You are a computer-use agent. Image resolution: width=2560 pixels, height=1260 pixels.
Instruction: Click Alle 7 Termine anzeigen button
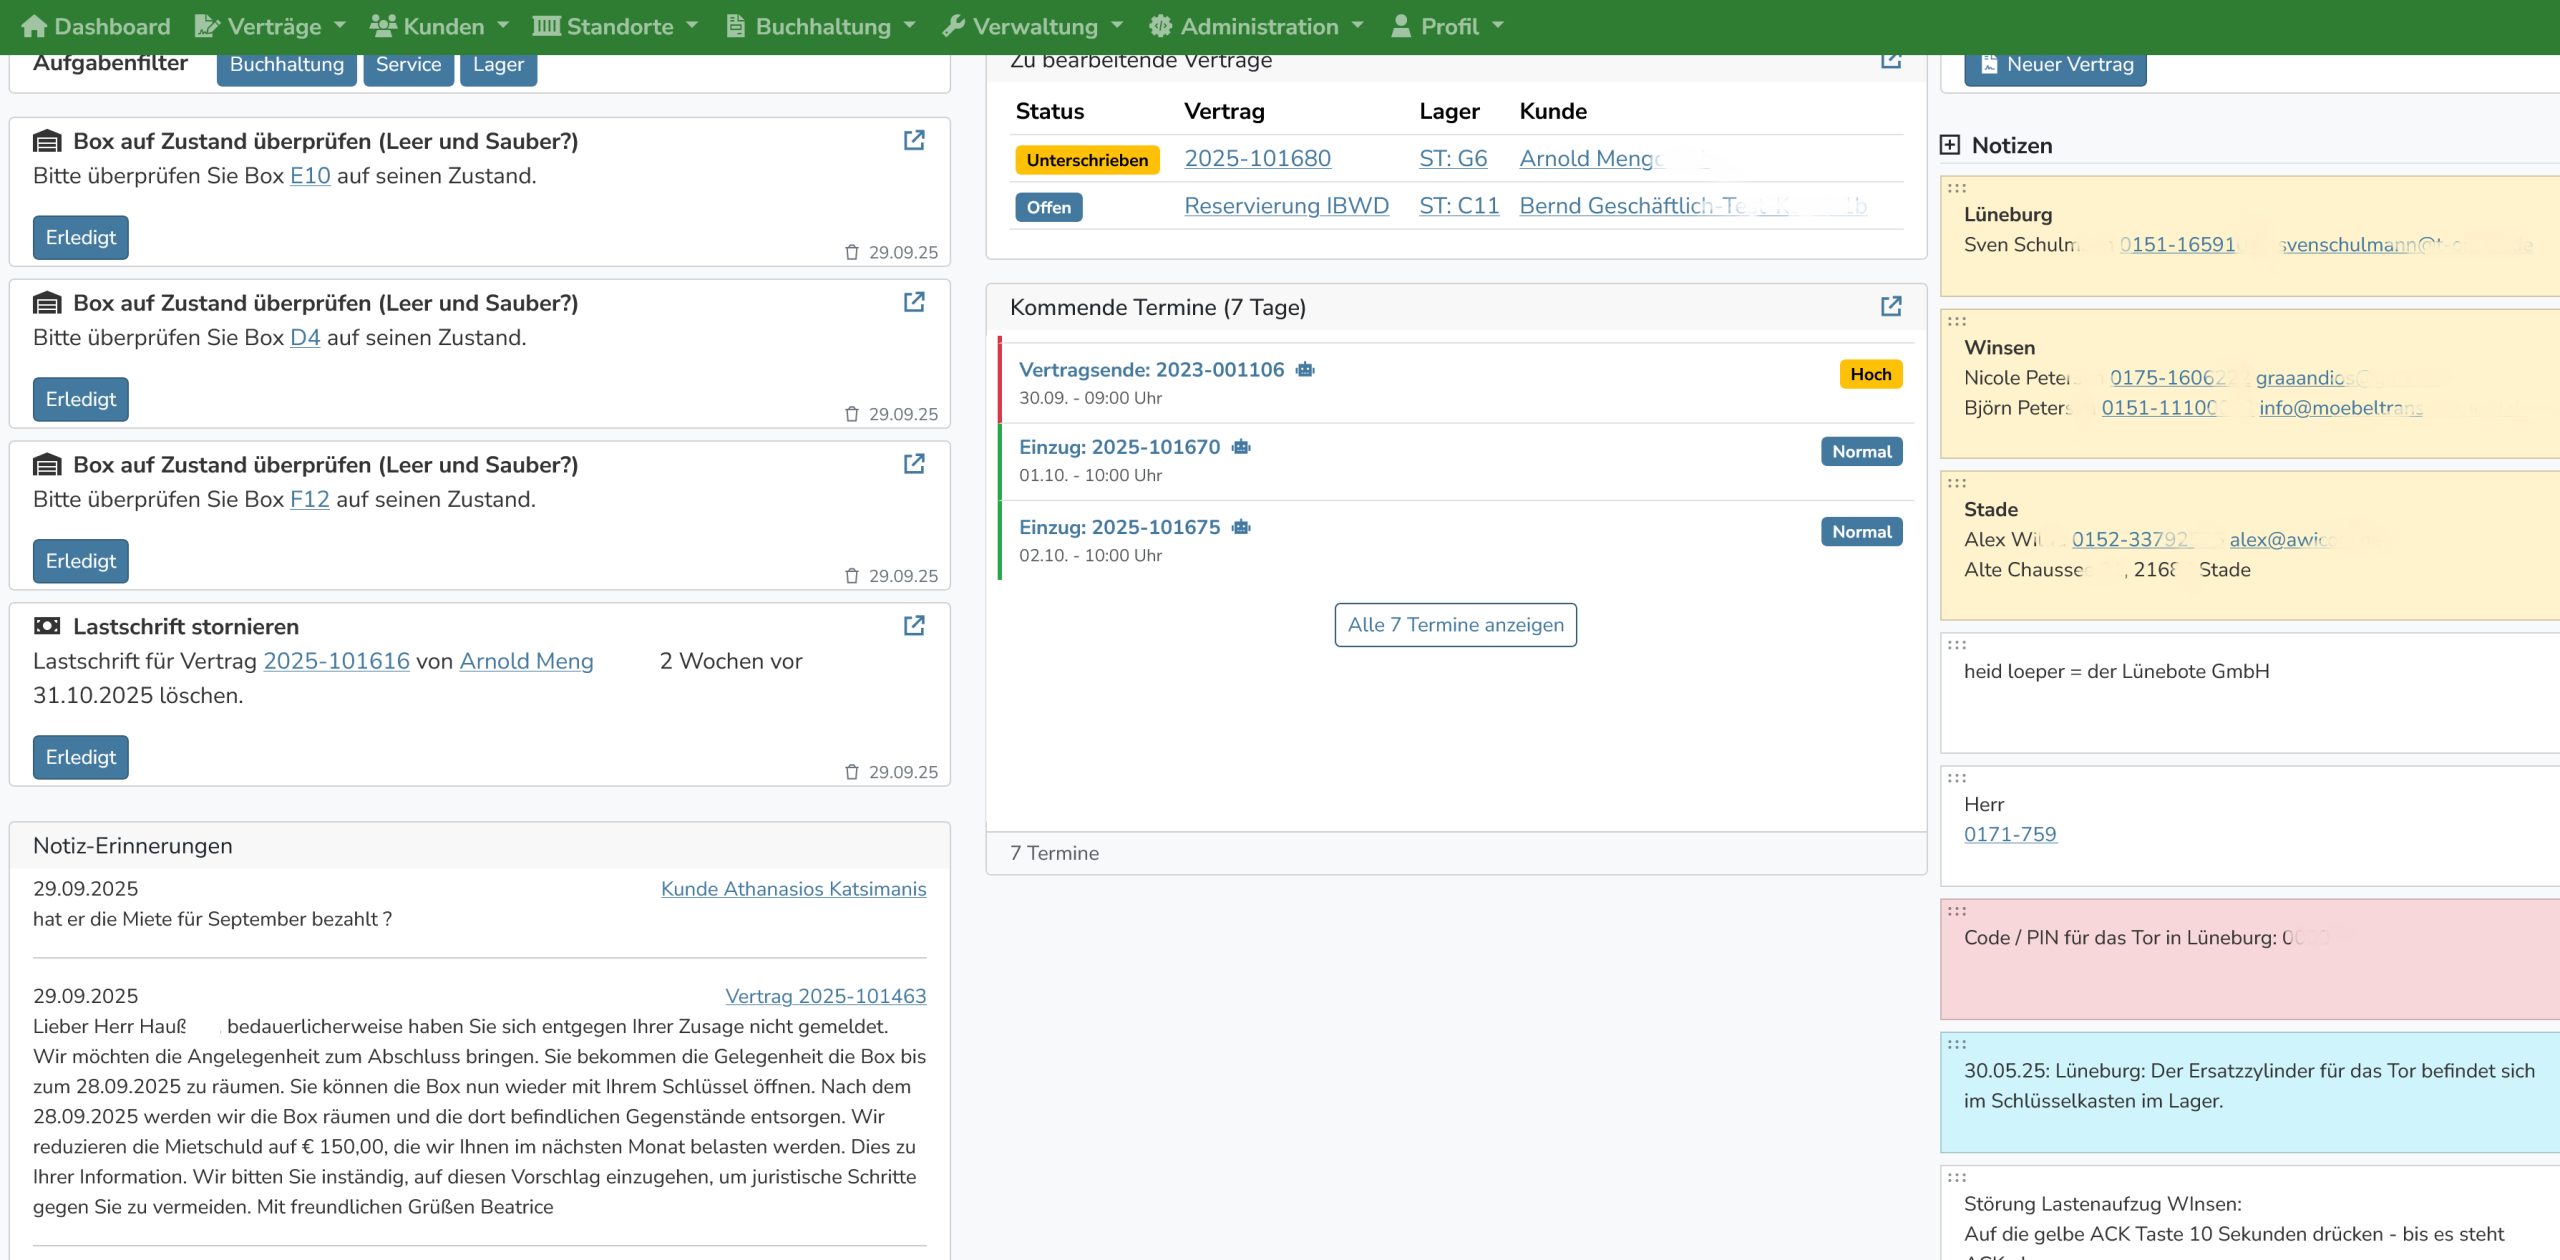tap(1455, 625)
